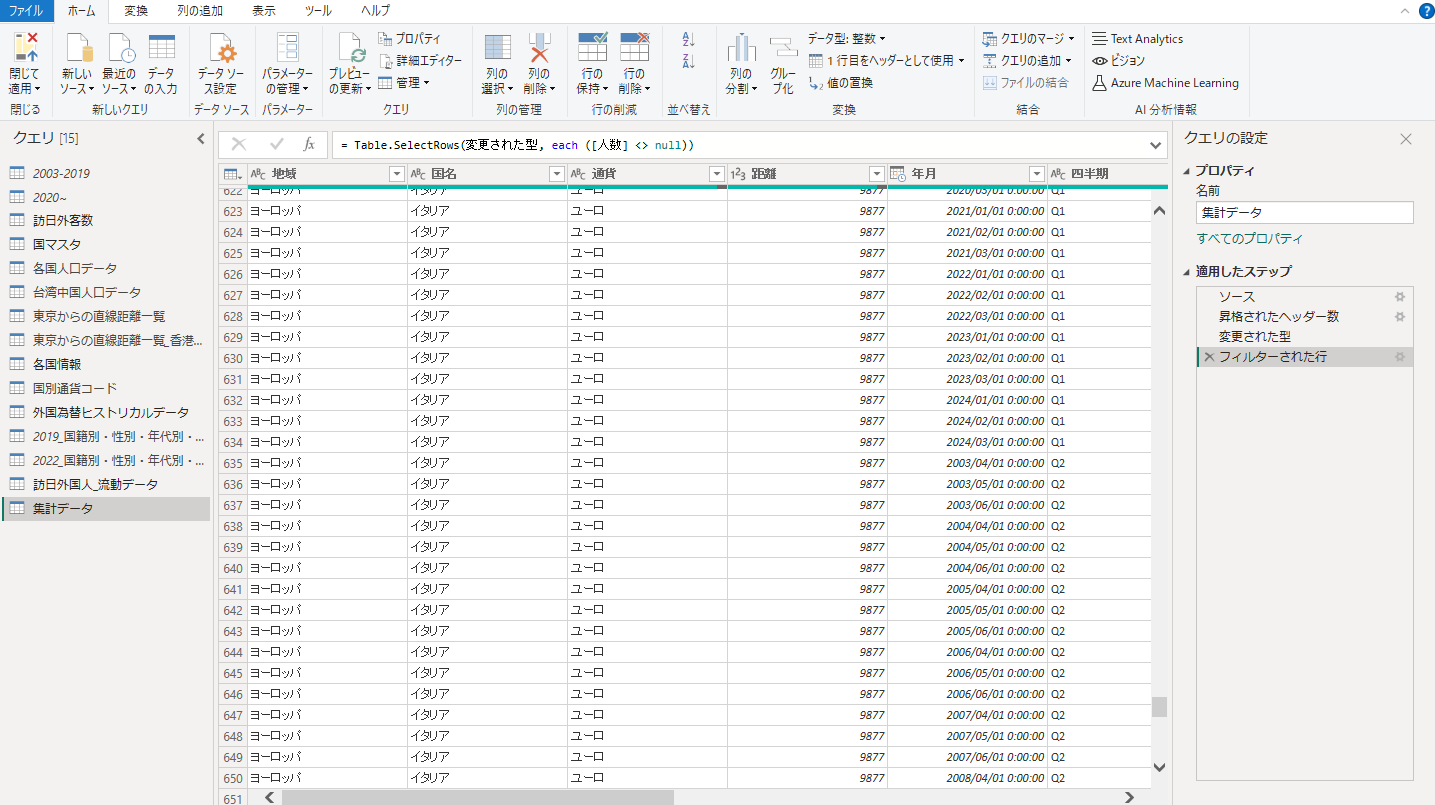Click 行の削除 (Remove Rows) icon
This screenshot has width=1435, height=805.
pos(635,47)
